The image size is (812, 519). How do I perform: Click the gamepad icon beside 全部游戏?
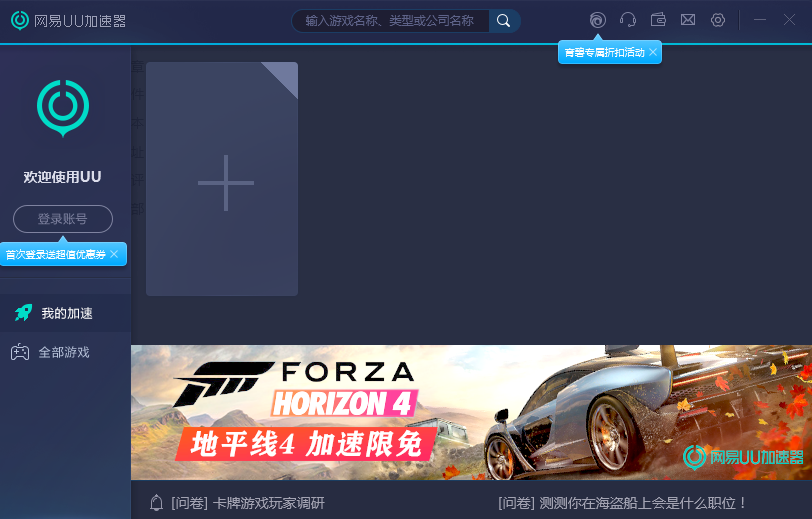(x=20, y=352)
